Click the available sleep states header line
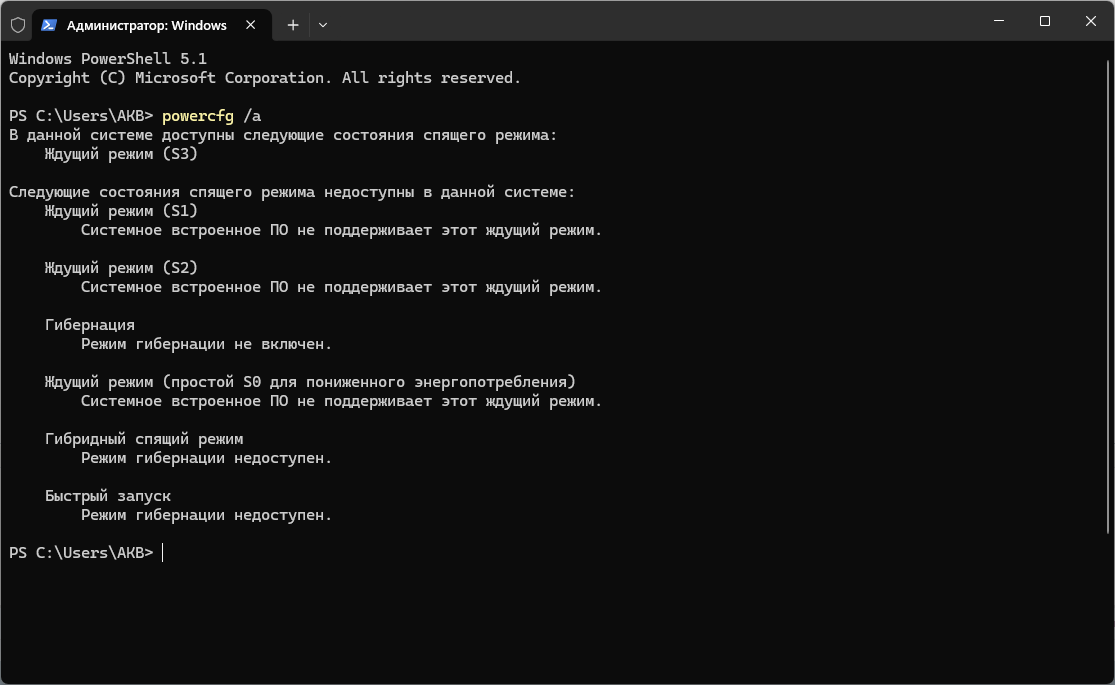 pos(283,135)
